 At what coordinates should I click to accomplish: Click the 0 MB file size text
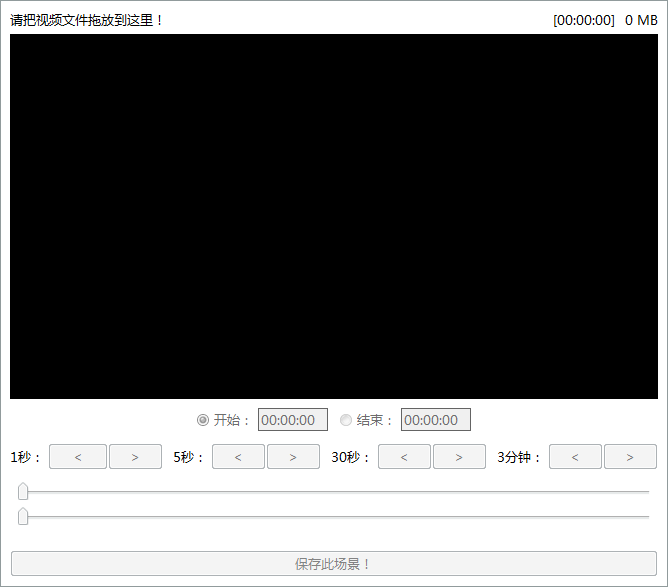pos(641,20)
